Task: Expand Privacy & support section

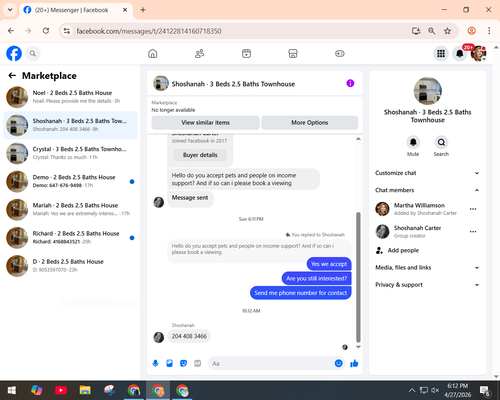Action: click(428, 285)
